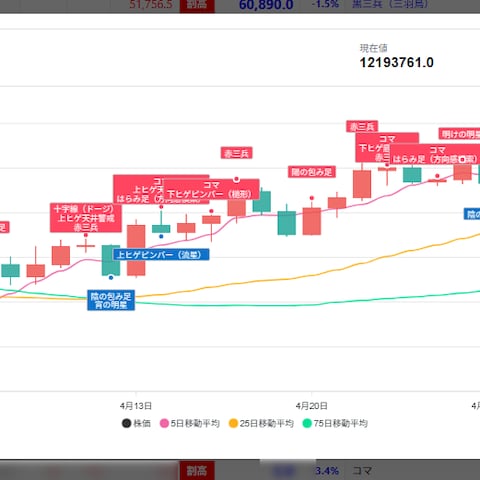This screenshot has height=480, width=480.
Task: Click the 陽の包み足 red label
Action: 312,172
